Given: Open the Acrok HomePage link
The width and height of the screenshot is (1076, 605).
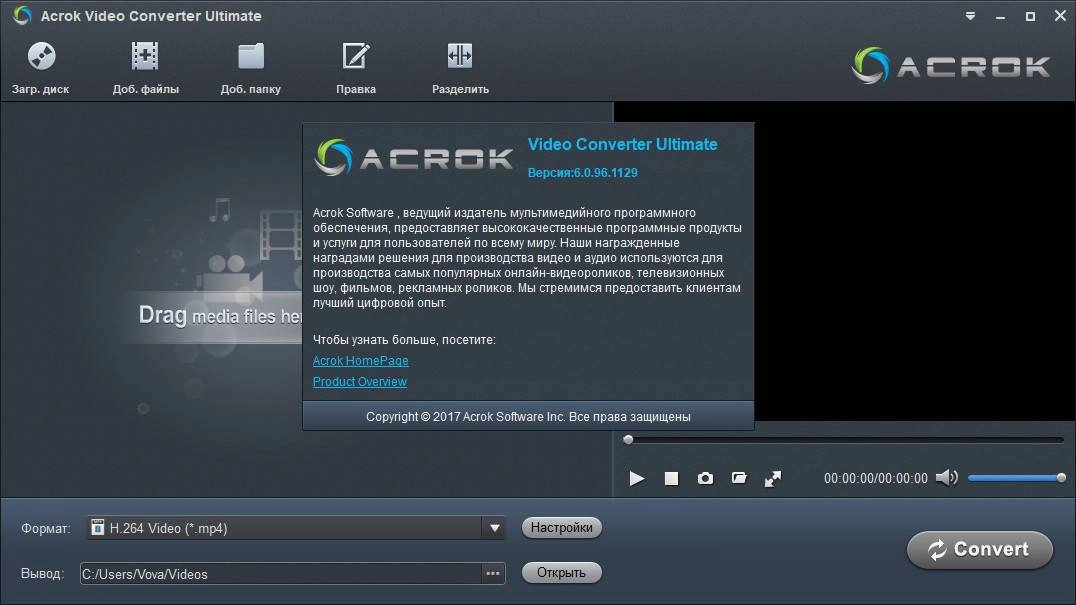Looking at the screenshot, I should (360, 361).
